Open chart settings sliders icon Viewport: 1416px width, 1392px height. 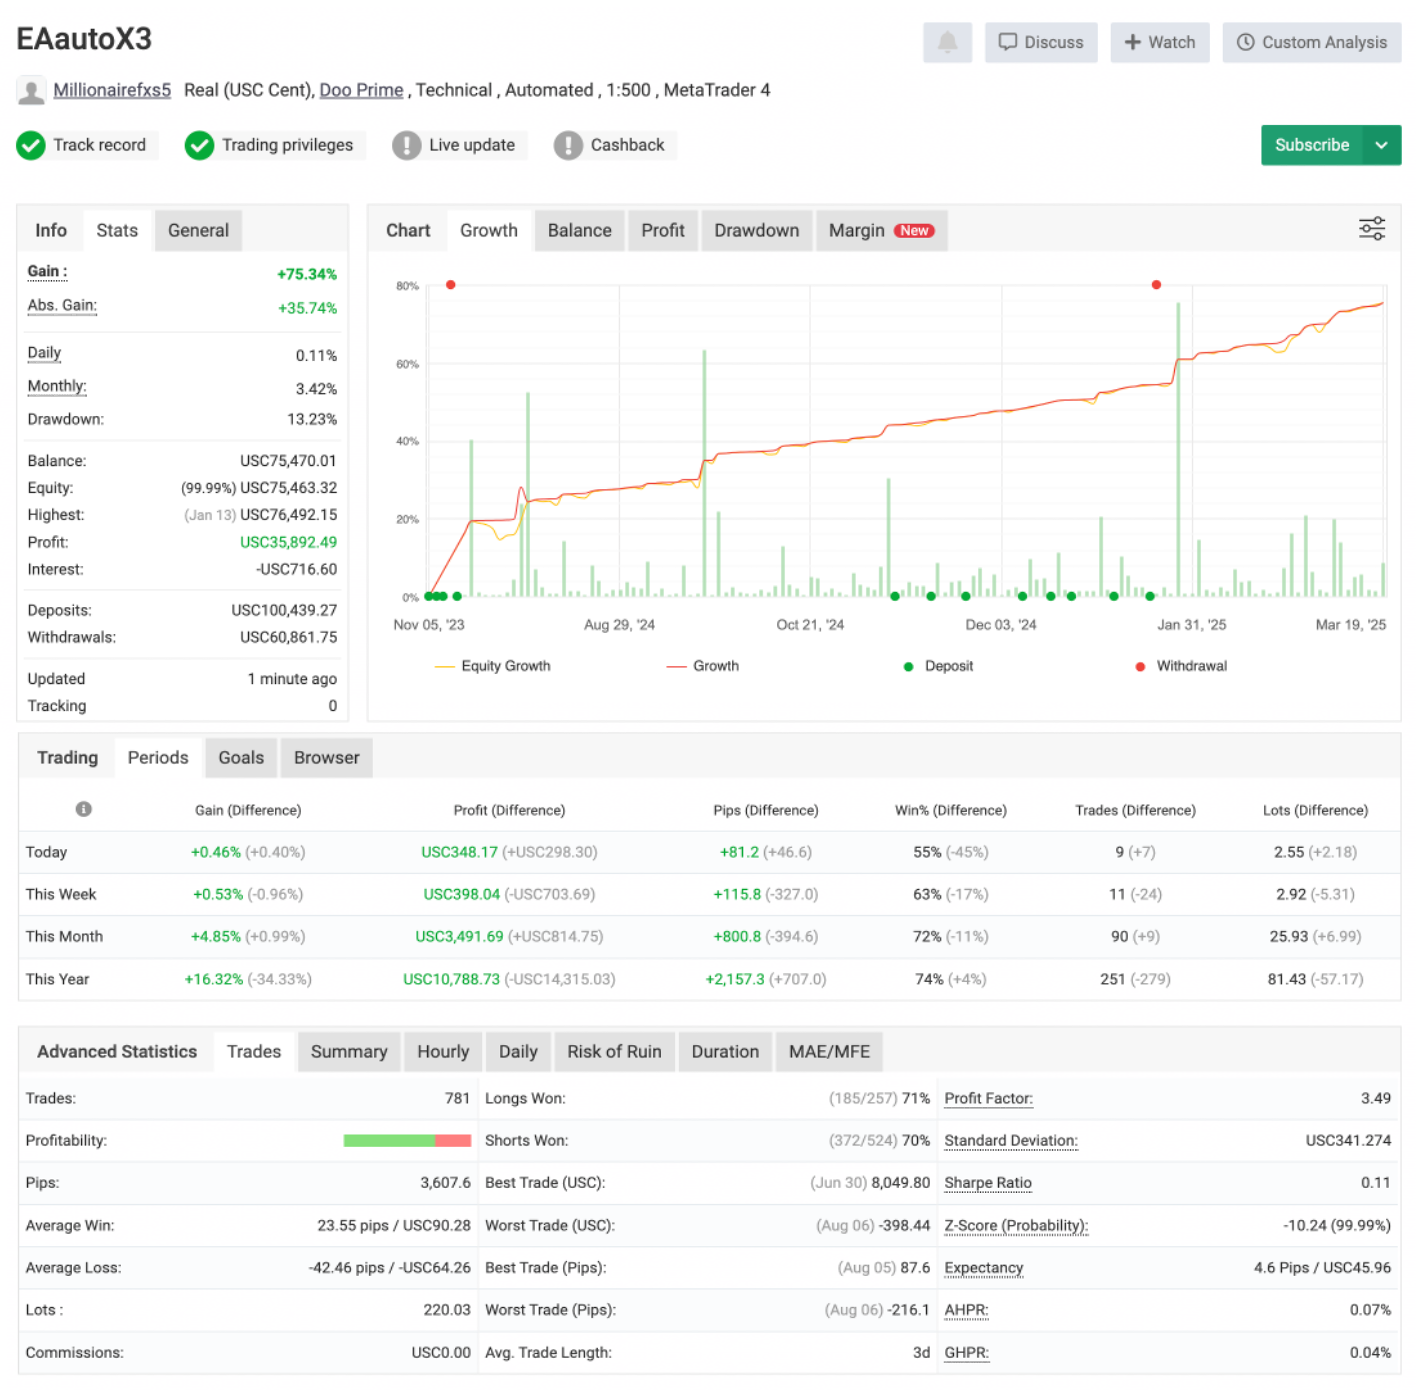[1371, 229]
